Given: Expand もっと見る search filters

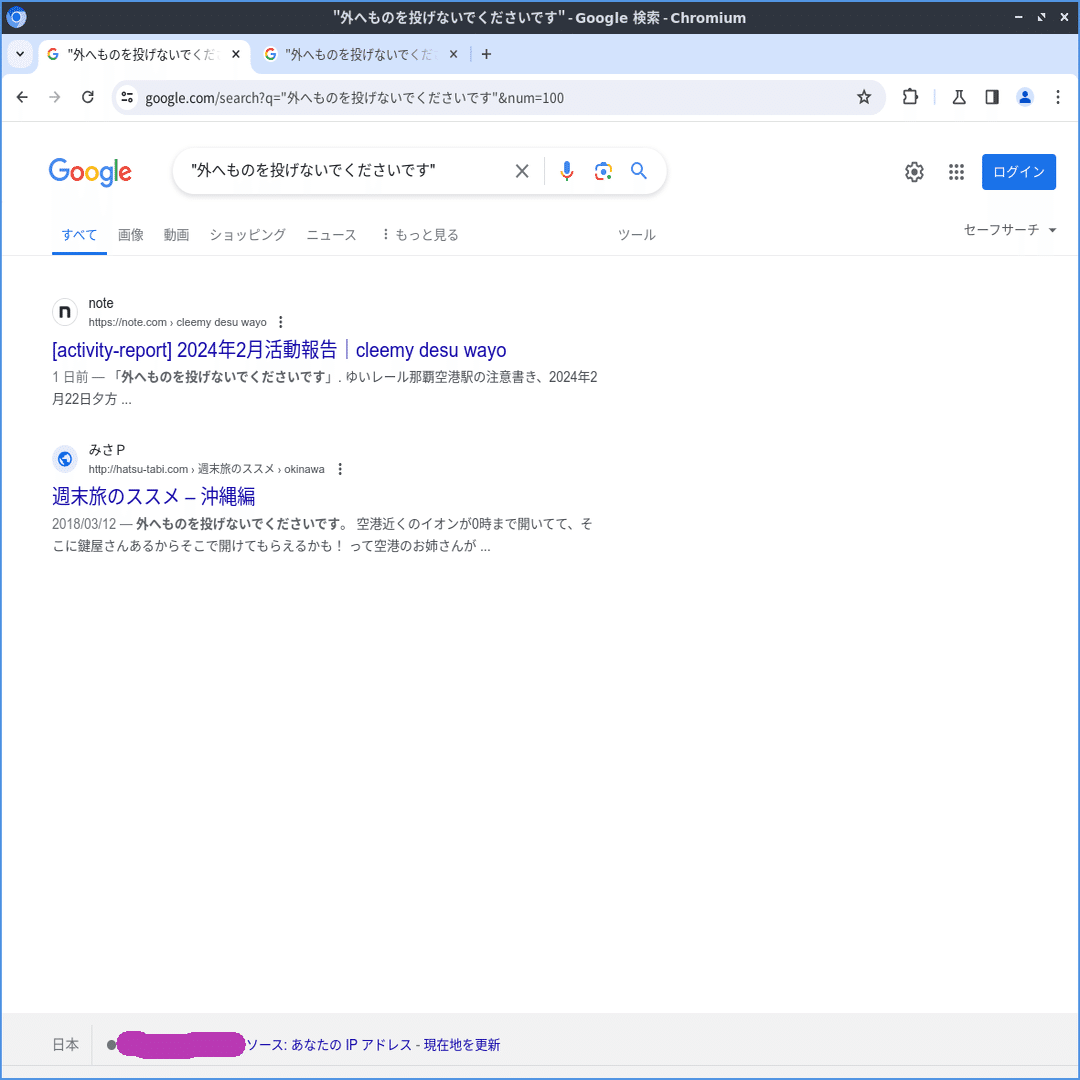Looking at the screenshot, I should (420, 235).
